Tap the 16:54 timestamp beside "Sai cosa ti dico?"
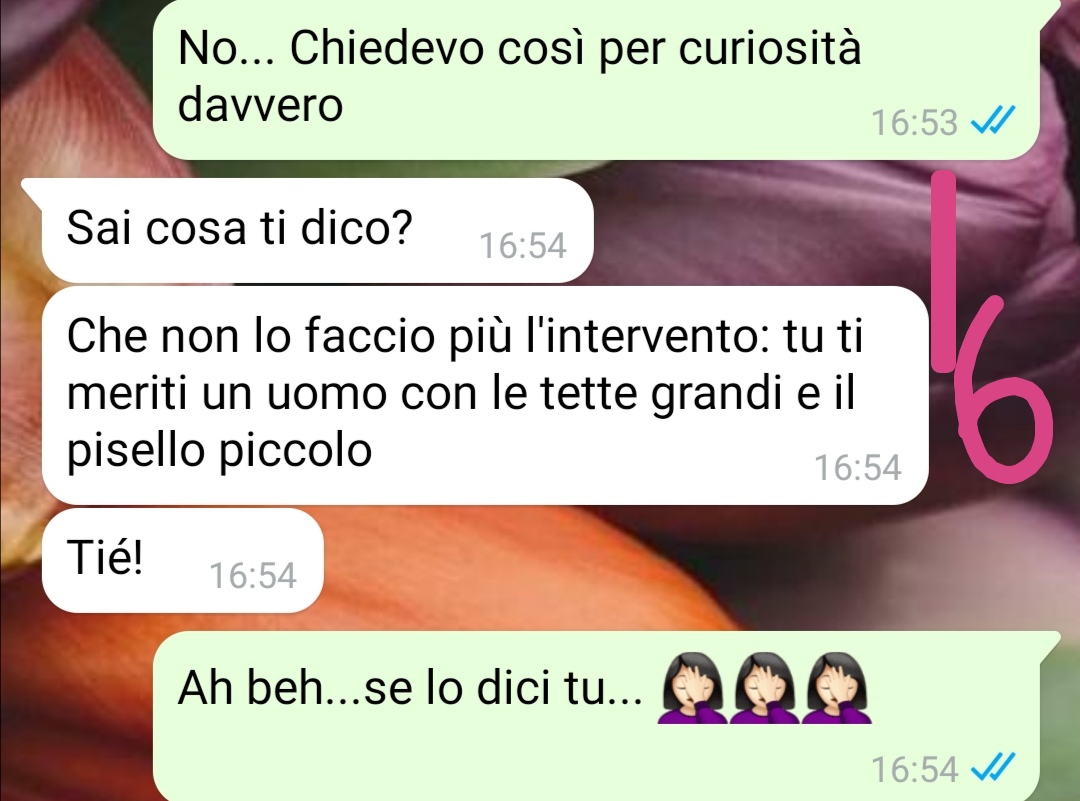The height and width of the screenshot is (801, 1080). coord(523,246)
